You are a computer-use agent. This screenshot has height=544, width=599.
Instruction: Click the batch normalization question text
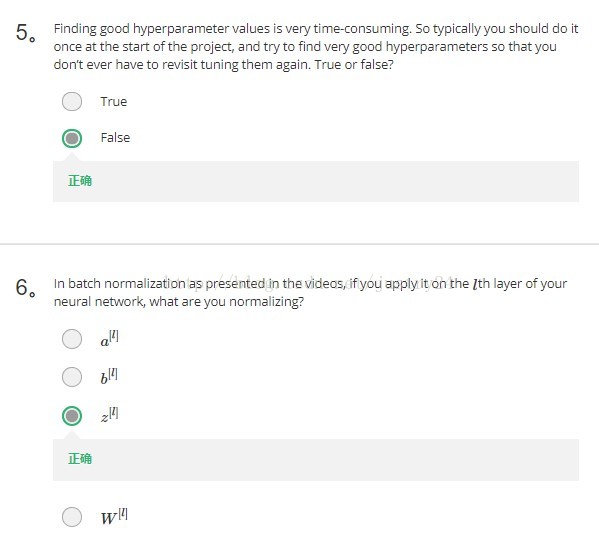coord(310,293)
